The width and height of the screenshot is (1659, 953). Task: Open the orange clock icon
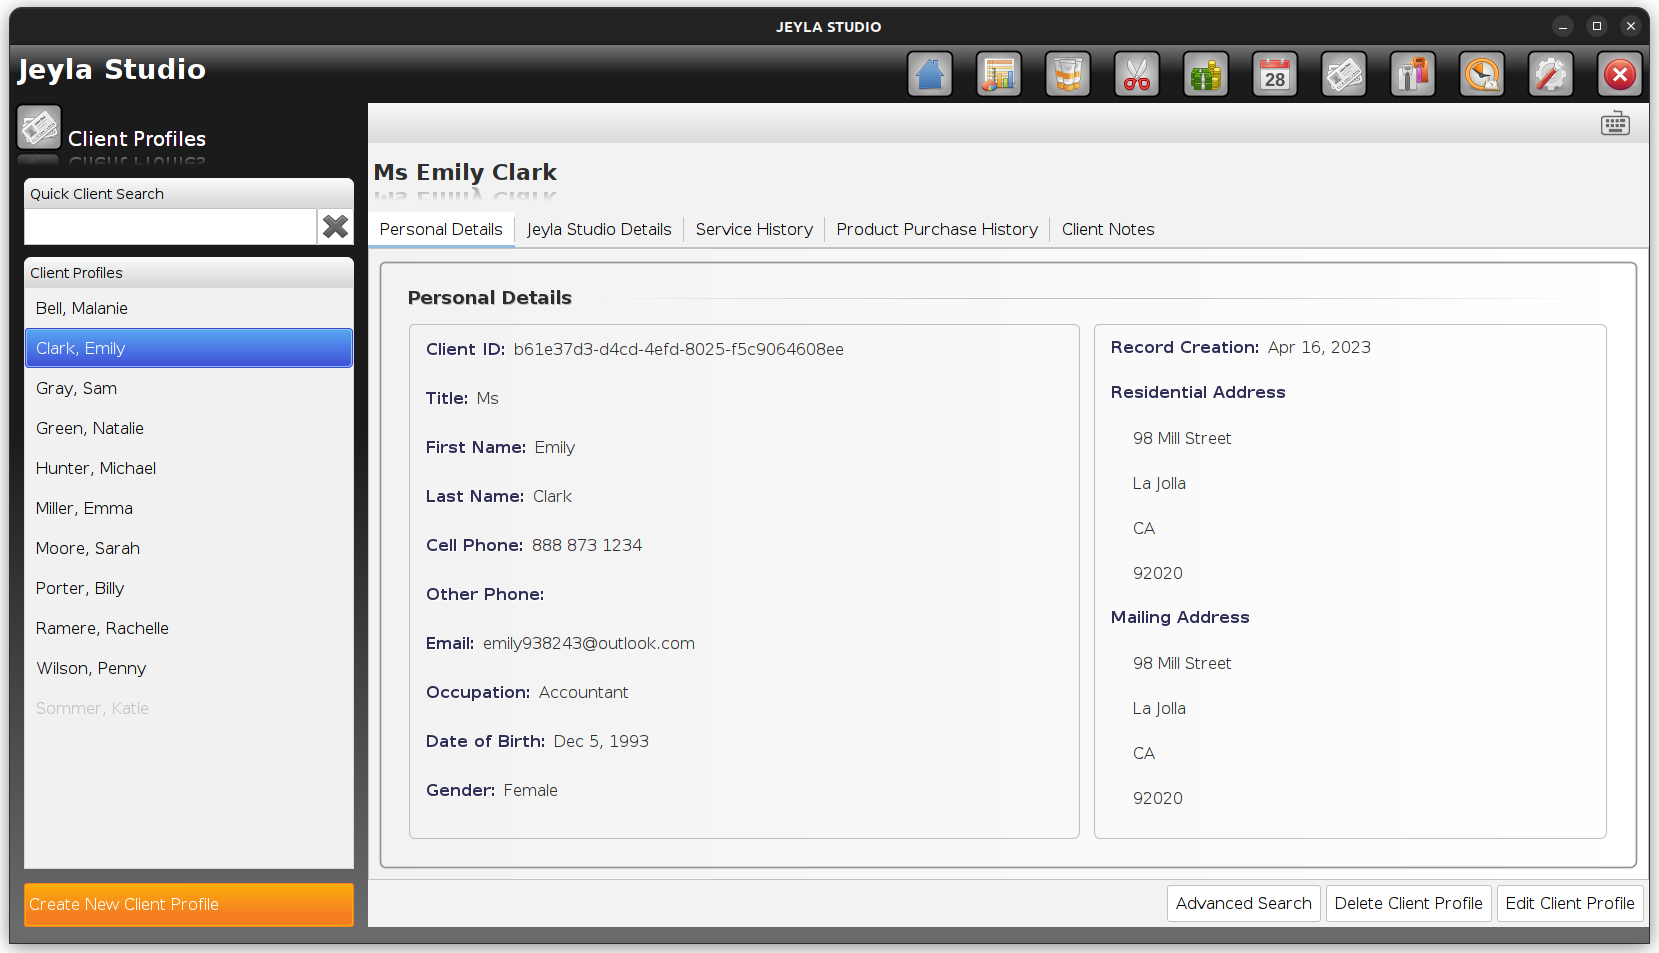(x=1482, y=74)
